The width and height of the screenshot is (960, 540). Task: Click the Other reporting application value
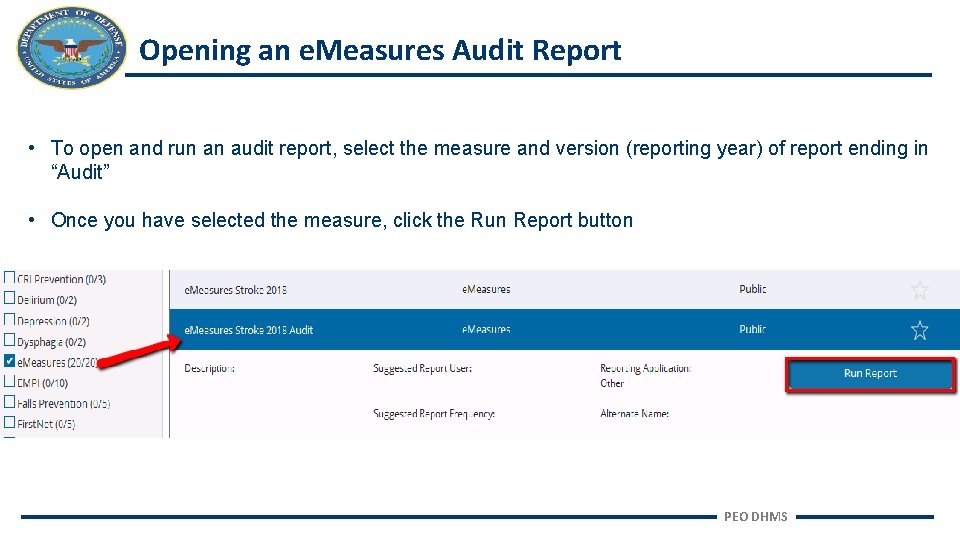point(612,383)
